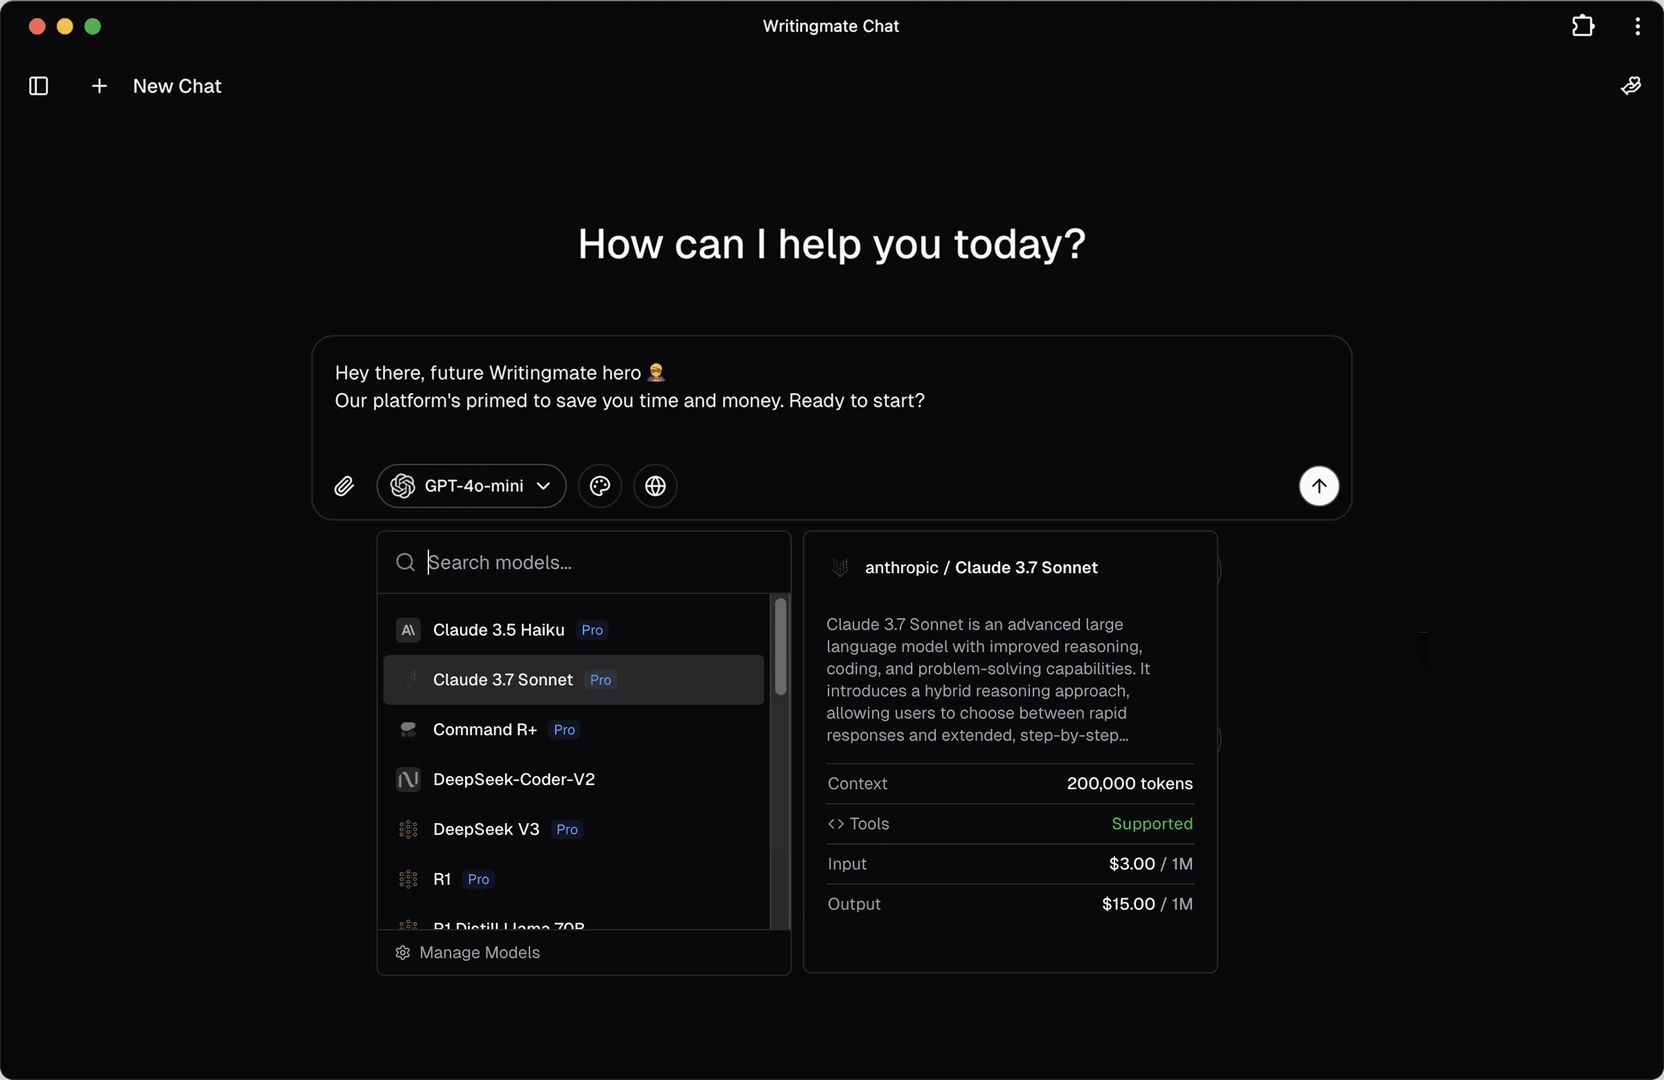The height and width of the screenshot is (1080, 1664).
Task: Open the browser extensions puzzle icon
Action: tap(1583, 26)
